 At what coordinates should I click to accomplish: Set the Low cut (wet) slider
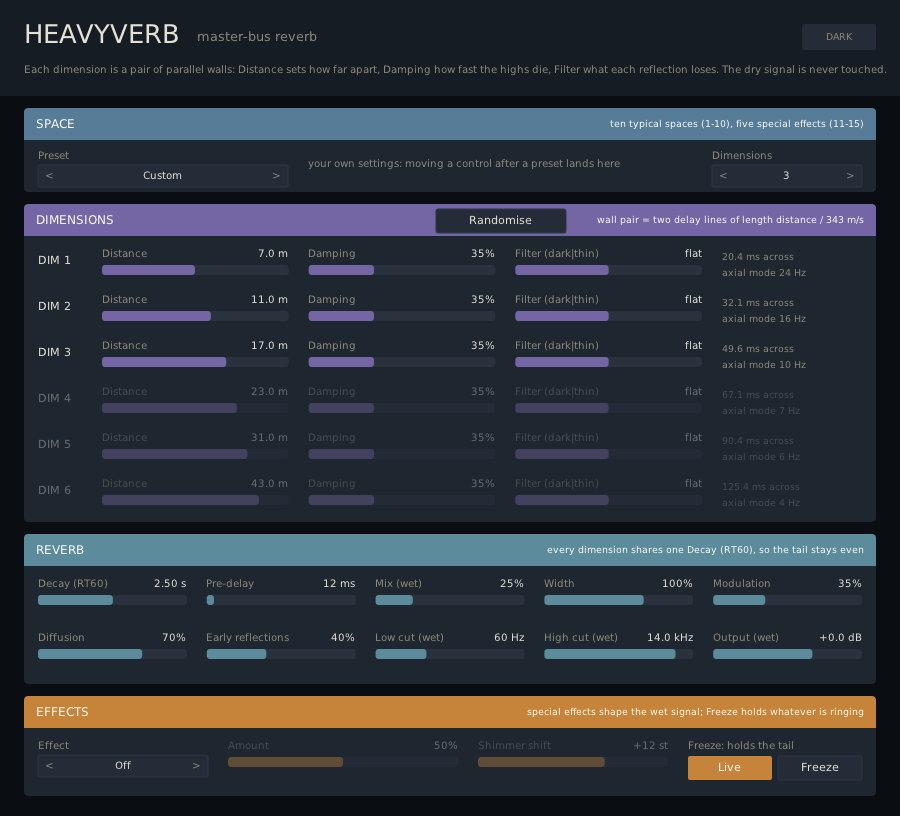pyautogui.click(x=450, y=654)
